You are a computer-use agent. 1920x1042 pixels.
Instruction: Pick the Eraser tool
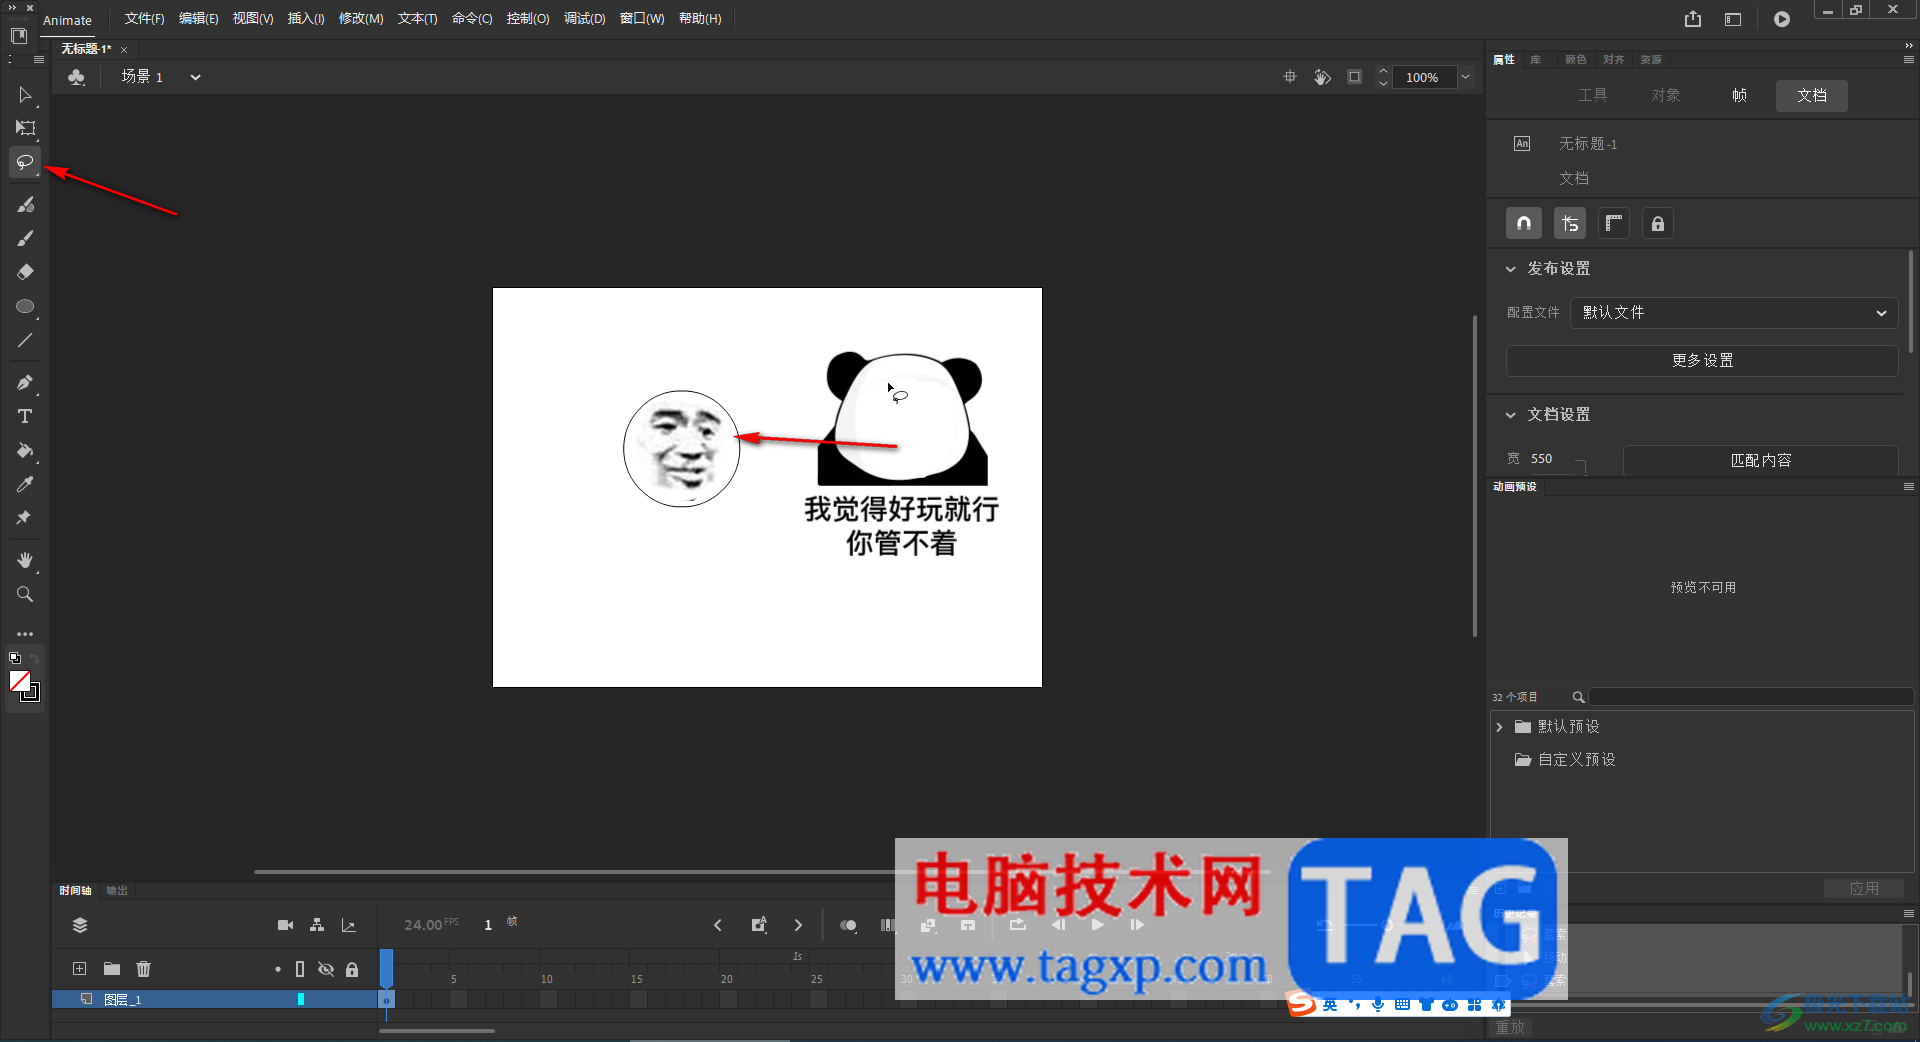[x=25, y=272]
